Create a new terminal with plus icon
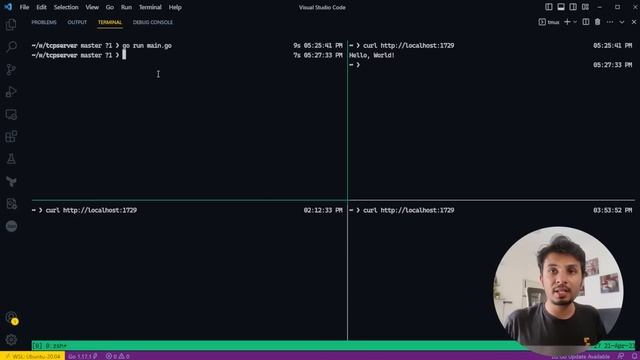The image size is (640, 360). tap(567, 22)
